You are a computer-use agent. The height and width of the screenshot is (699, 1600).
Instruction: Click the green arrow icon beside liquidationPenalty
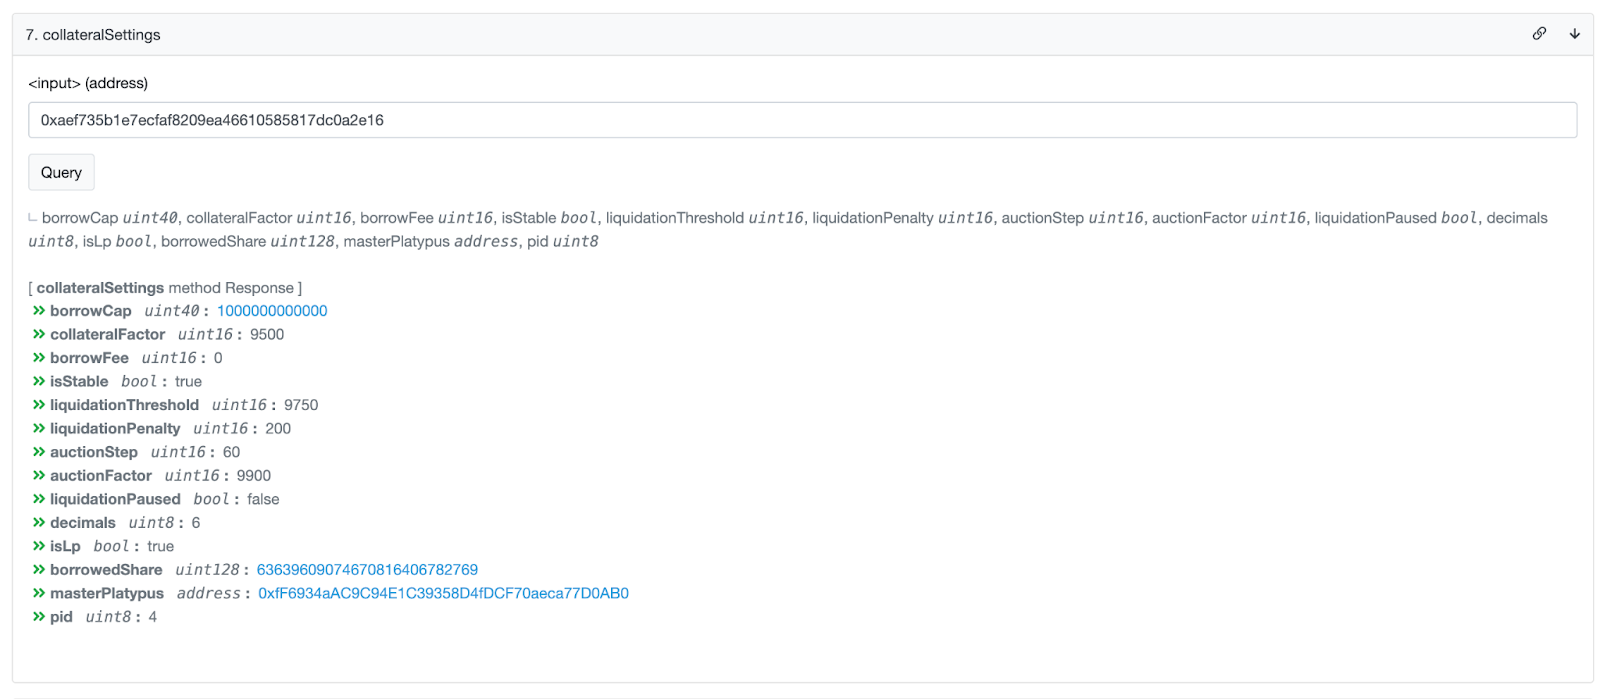click(39, 429)
